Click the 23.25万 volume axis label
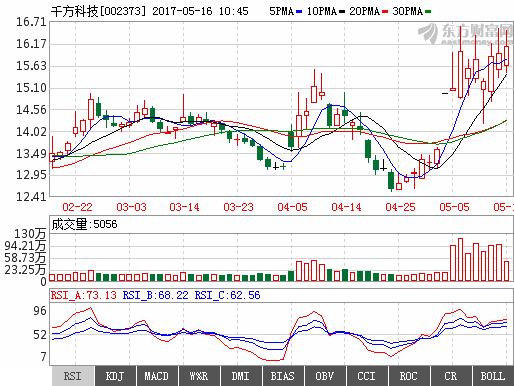The height and width of the screenshot is (386, 514). [x=25, y=269]
